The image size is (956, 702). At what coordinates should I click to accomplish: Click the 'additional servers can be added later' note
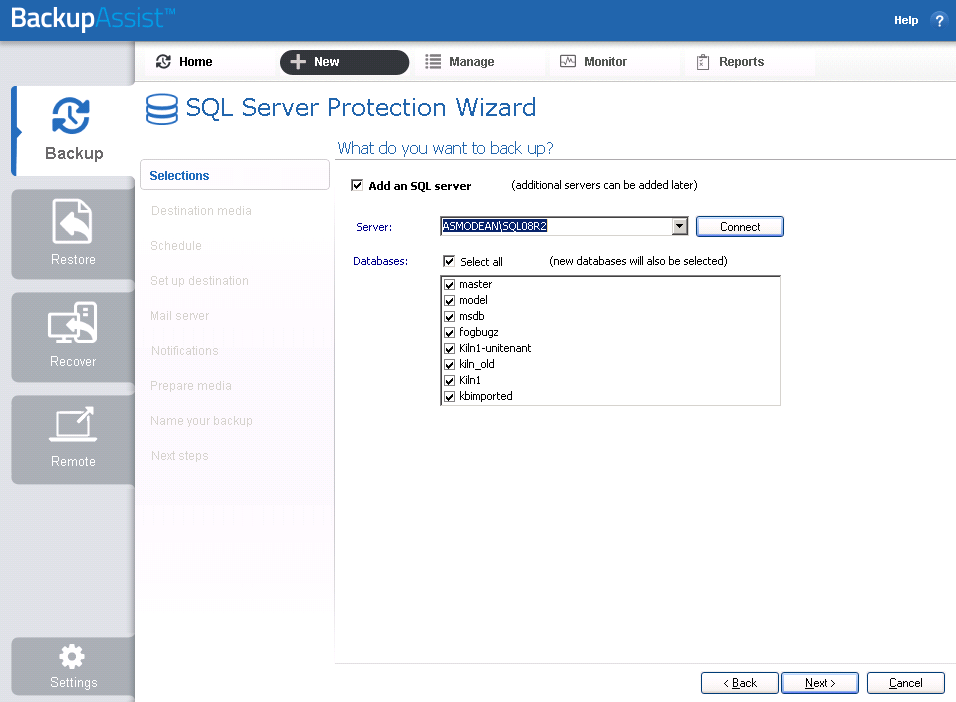pyautogui.click(x=604, y=185)
